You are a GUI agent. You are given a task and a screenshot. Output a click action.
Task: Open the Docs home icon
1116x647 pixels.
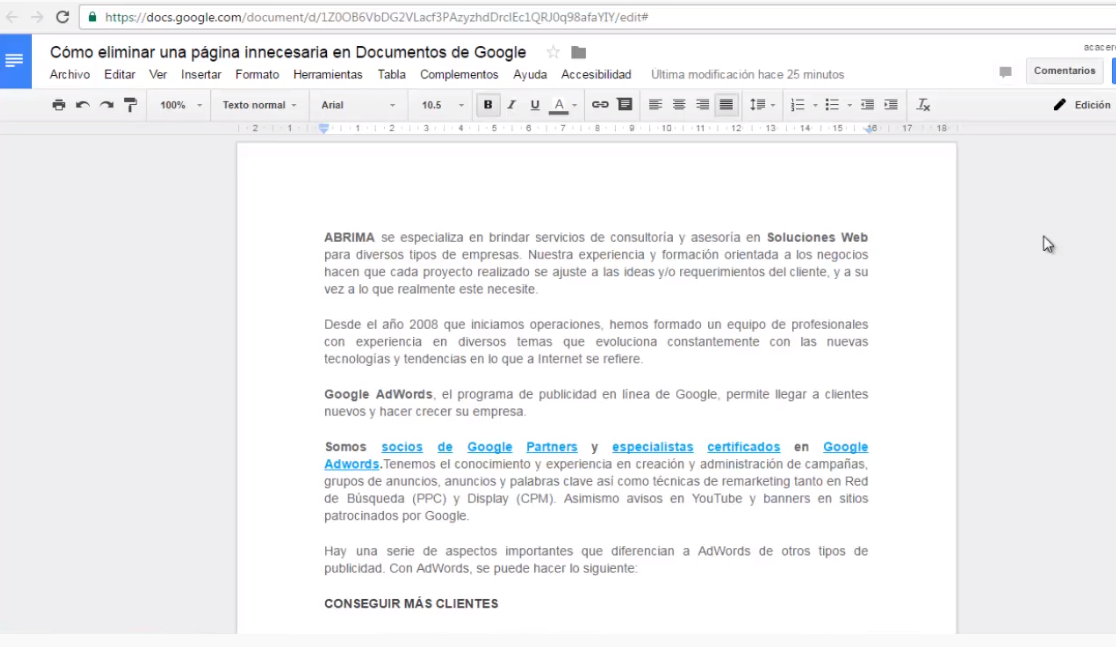pyautogui.click(x=15, y=61)
